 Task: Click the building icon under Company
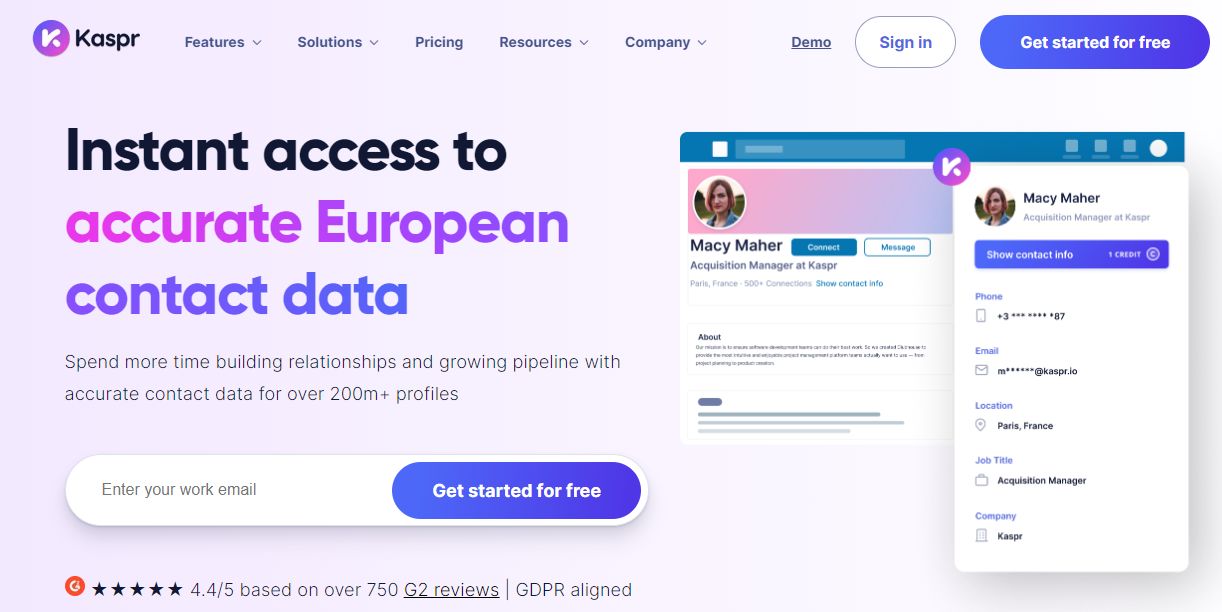pyautogui.click(x=981, y=536)
